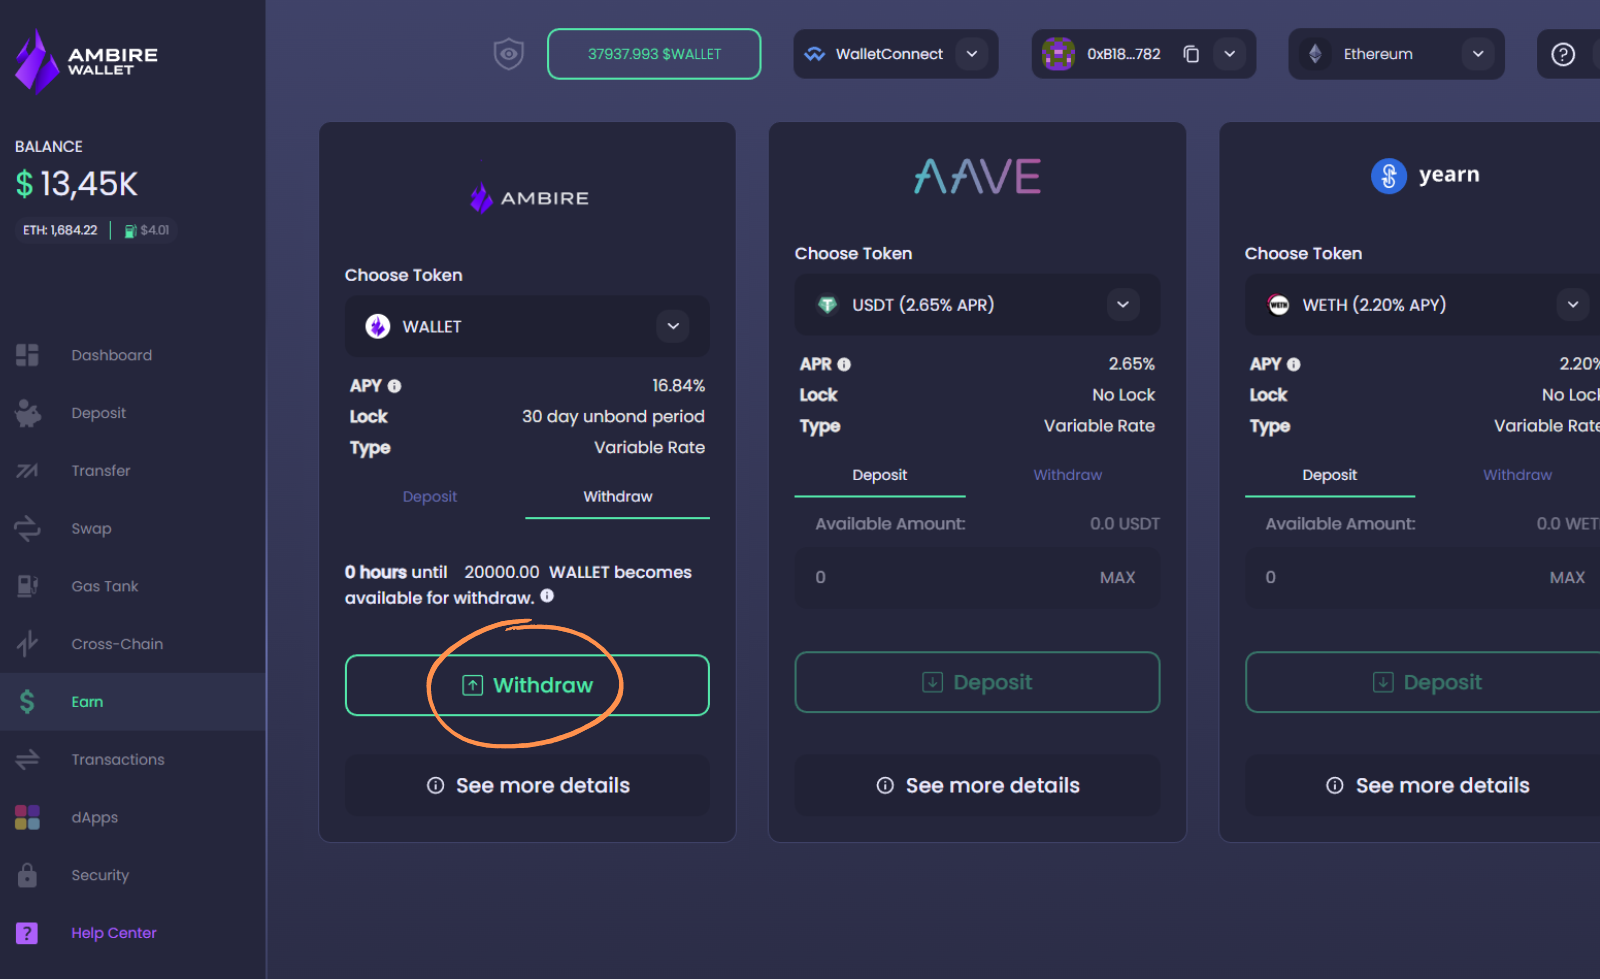This screenshot has height=980, width=1600.
Task: Switch to Withdraw tab in yearn card
Action: pos(1517,475)
